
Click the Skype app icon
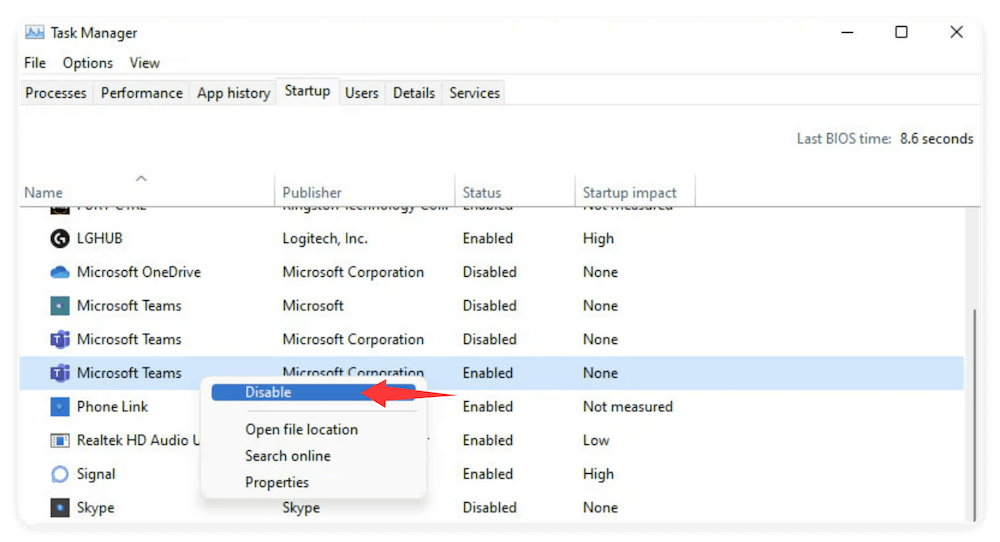59,508
